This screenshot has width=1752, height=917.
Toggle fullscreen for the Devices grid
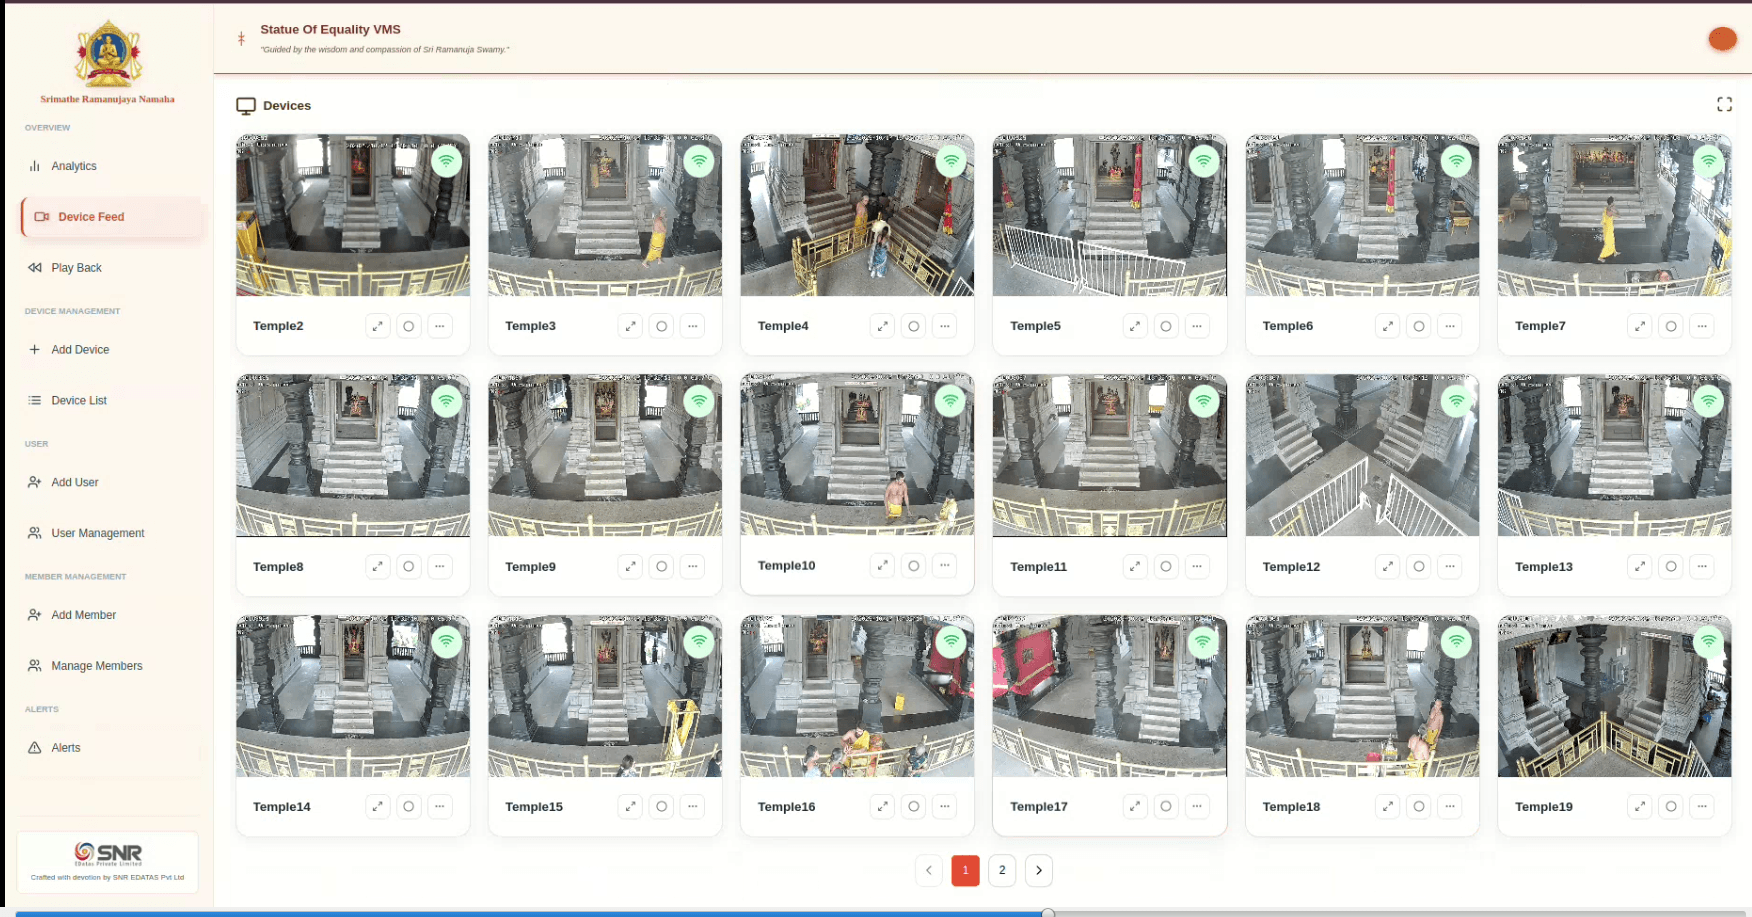(1724, 105)
